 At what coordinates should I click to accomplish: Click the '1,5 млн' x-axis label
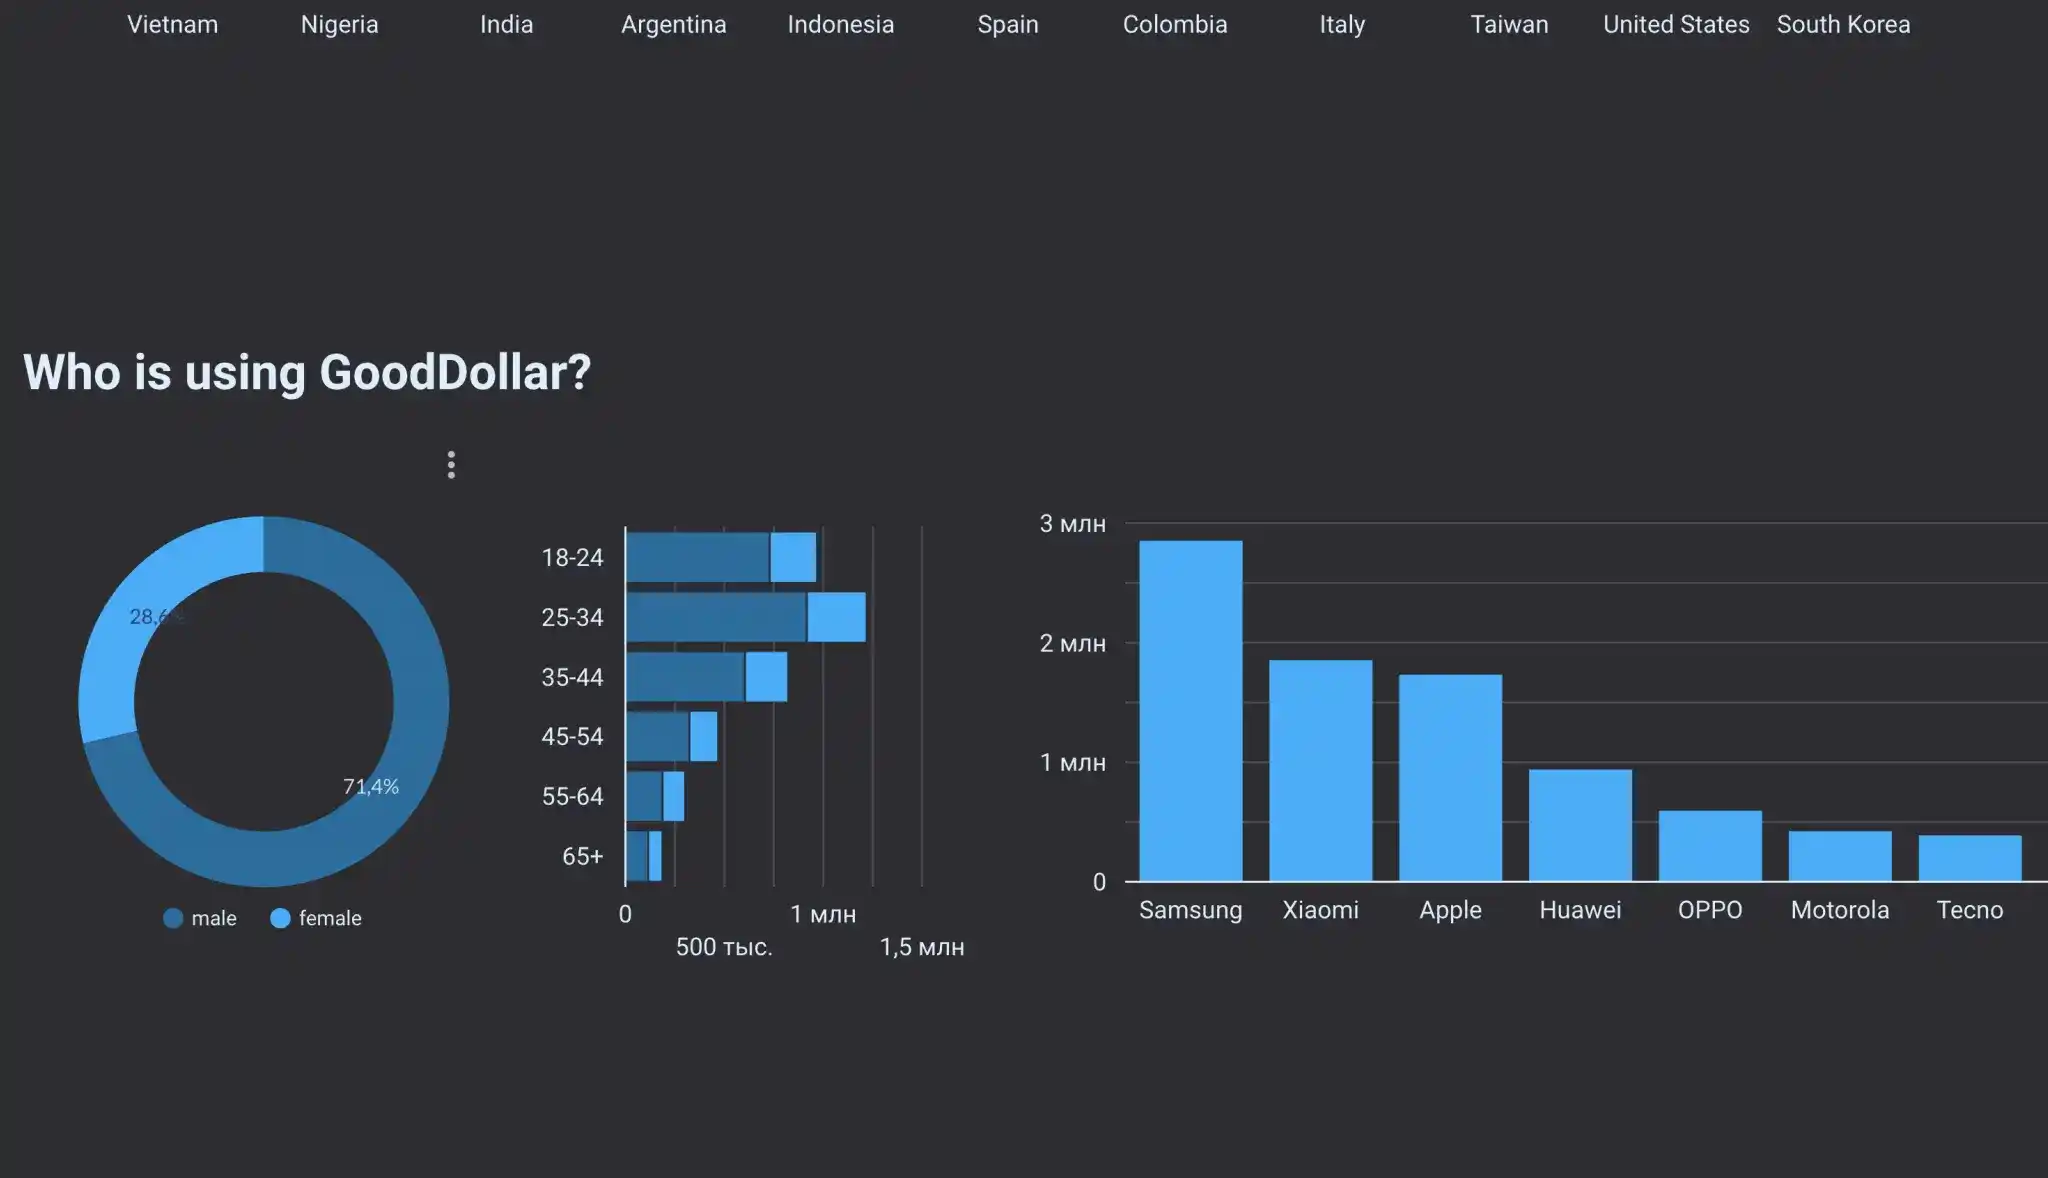click(x=922, y=947)
